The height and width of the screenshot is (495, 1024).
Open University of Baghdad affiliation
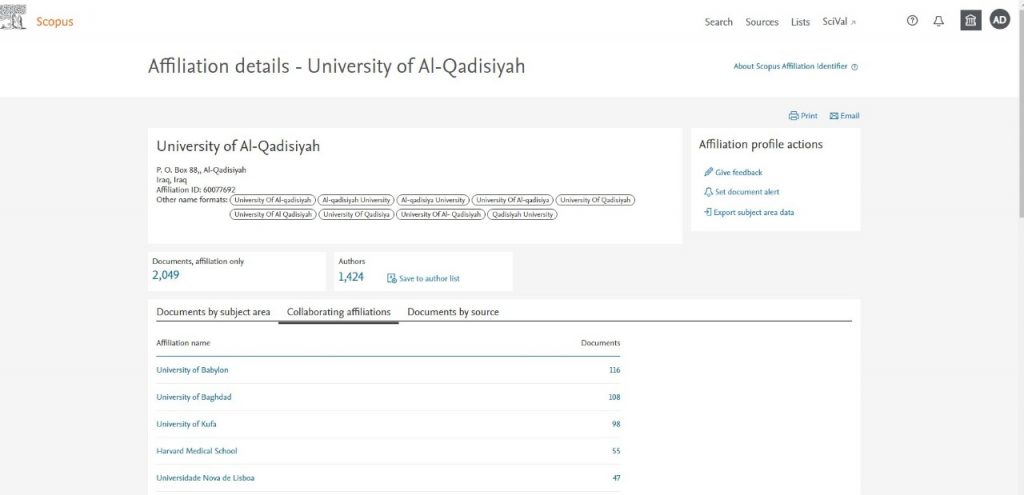[x=193, y=397]
